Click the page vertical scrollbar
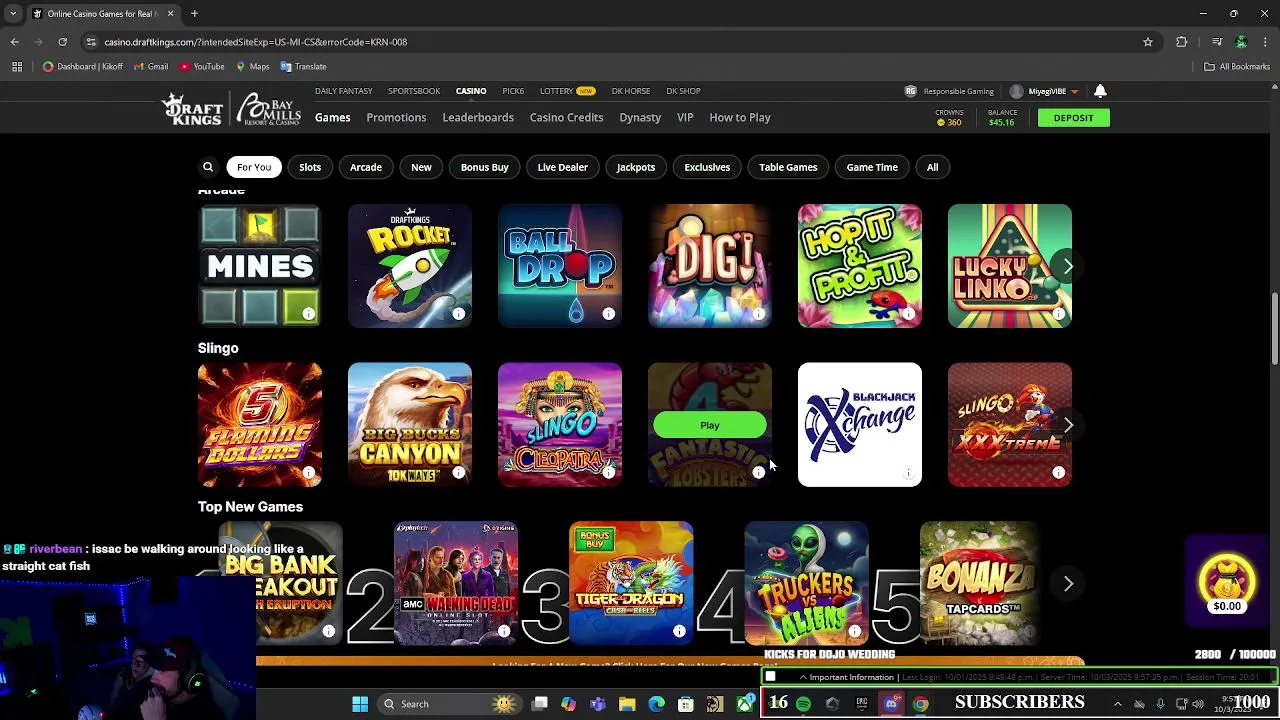This screenshot has height=720, width=1280. click(1274, 330)
